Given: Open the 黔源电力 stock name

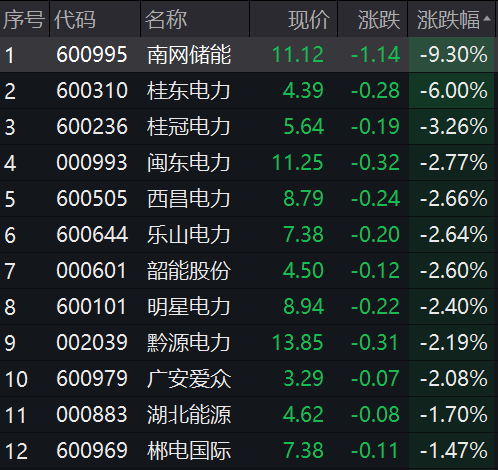Looking at the screenshot, I should coord(188,343).
